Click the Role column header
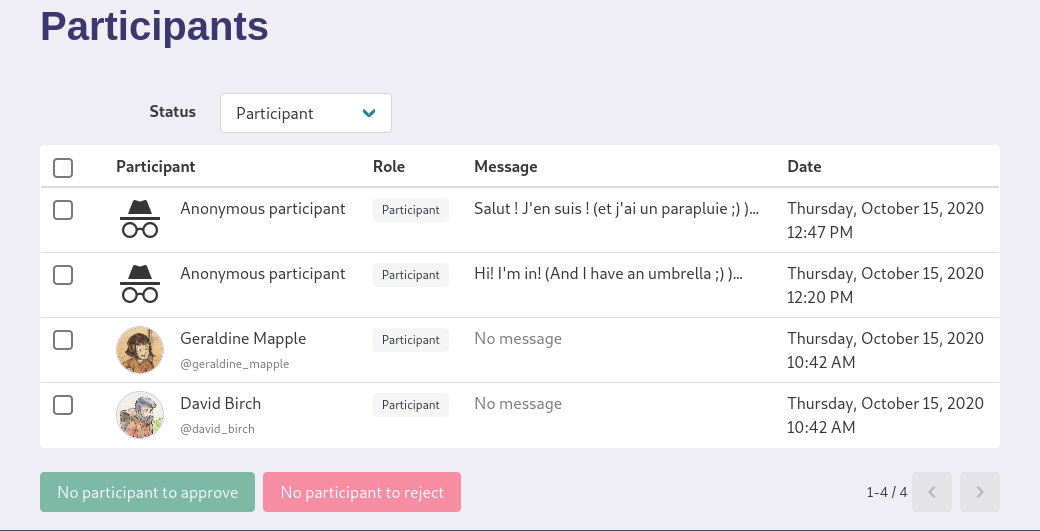 click(389, 166)
